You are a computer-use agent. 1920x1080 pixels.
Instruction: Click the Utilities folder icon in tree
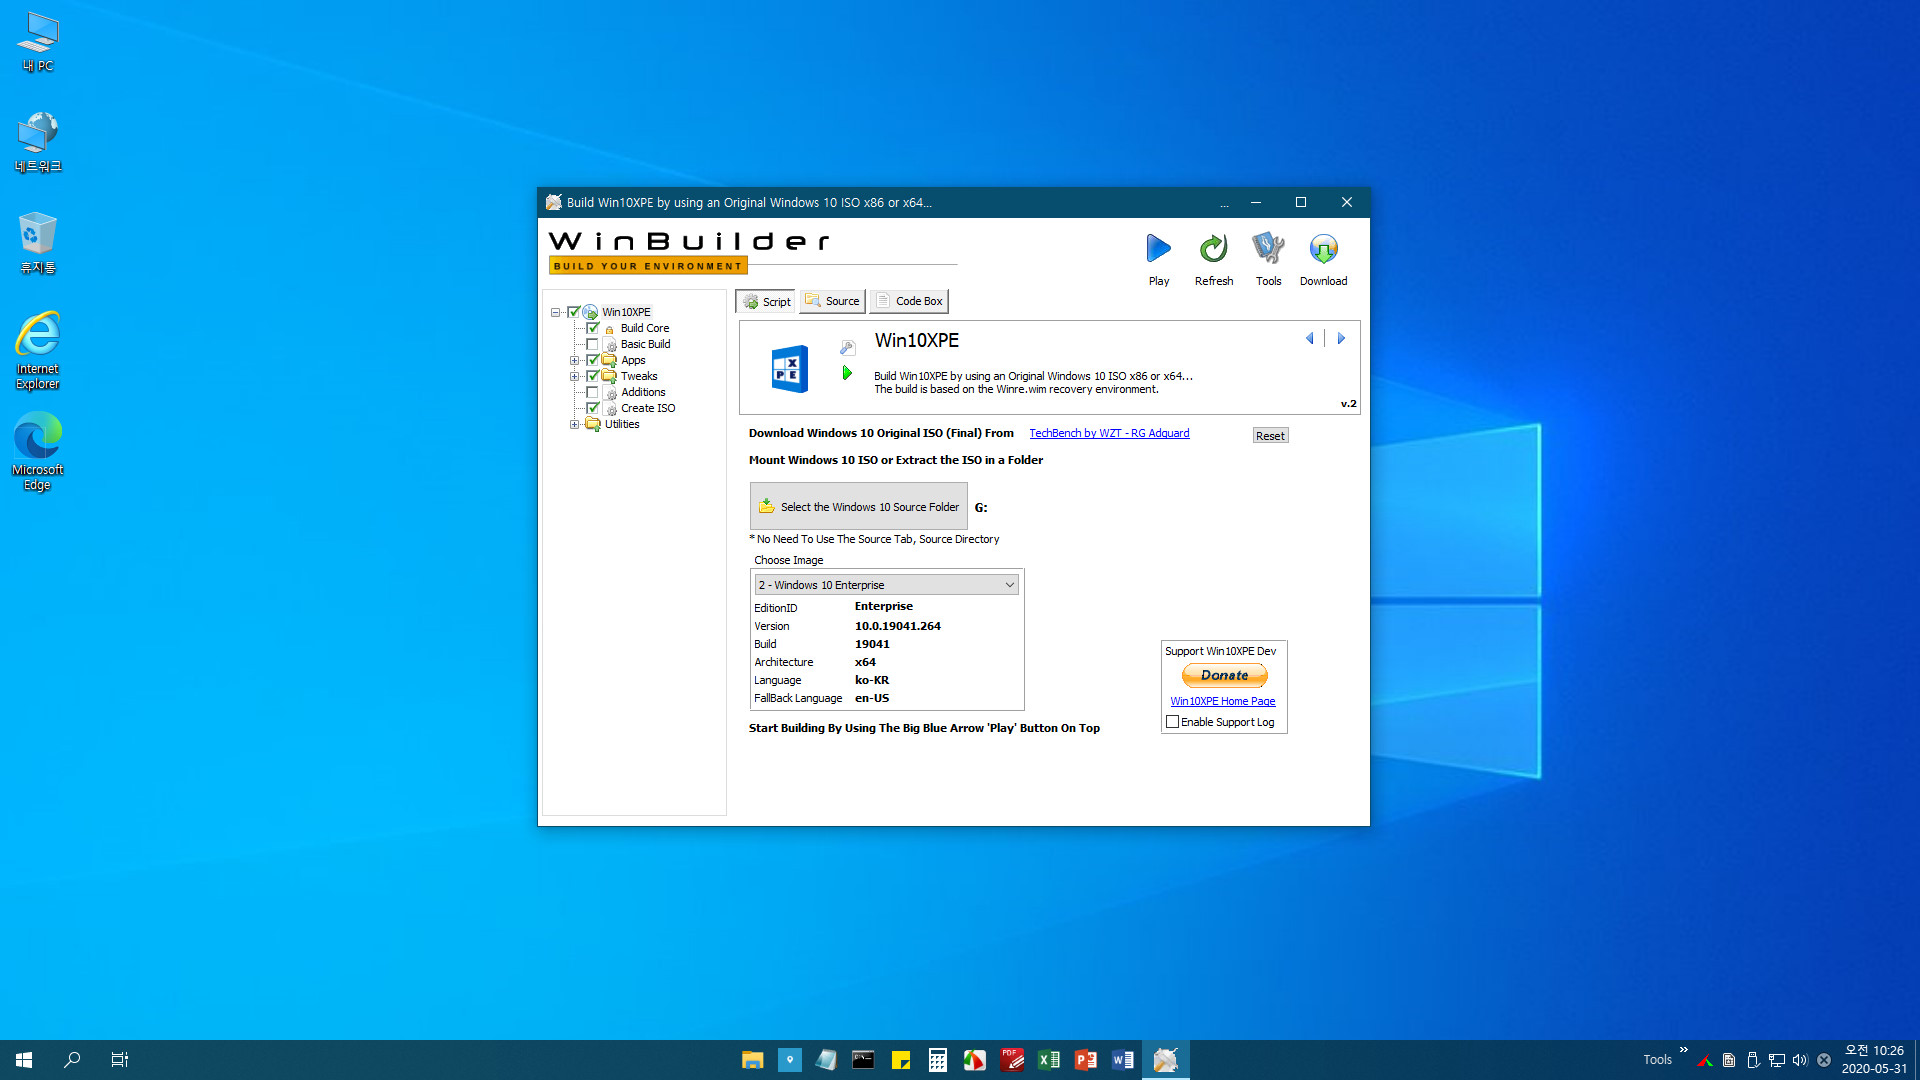(x=593, y=424)
